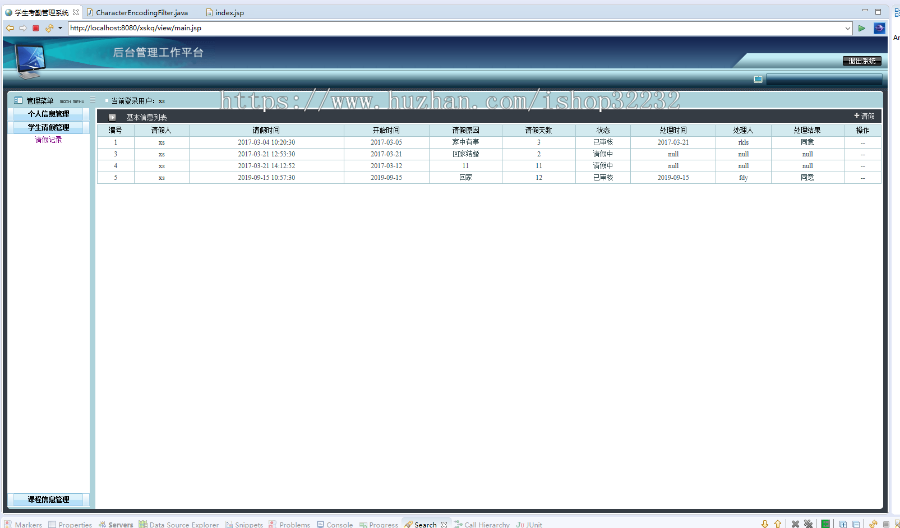
Task: Switch to index.jsp editor tab
Action: (x=225, y=12)
